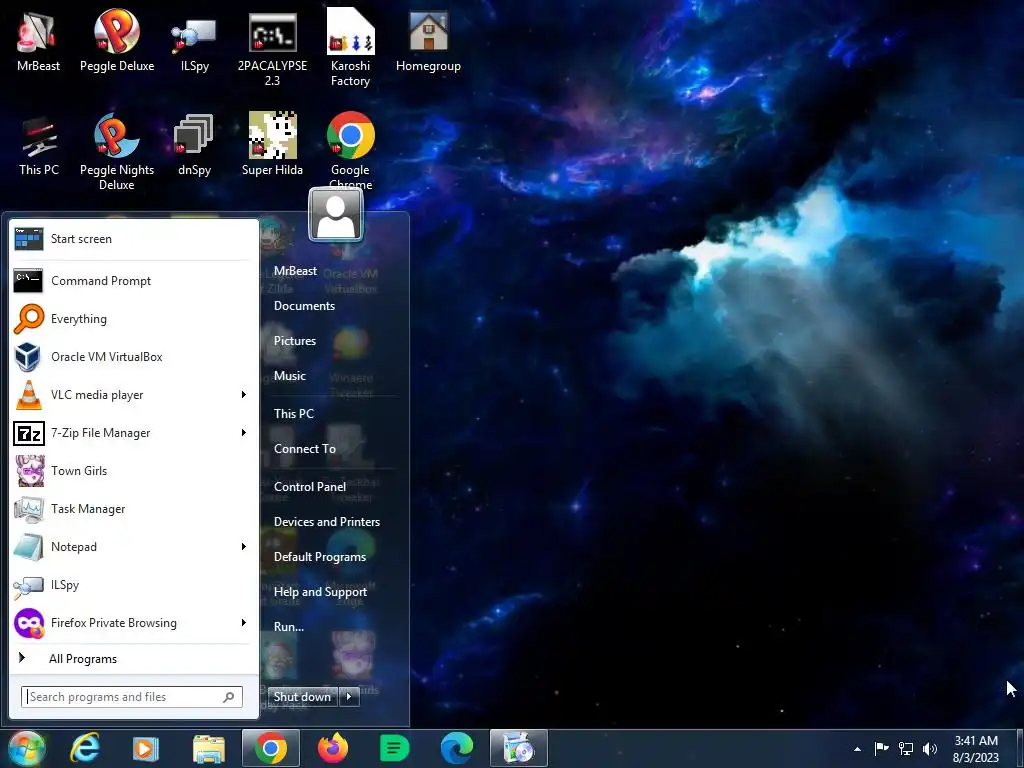
Task: Open Internet Explorer from taskbar
Action: coord(85,748)
